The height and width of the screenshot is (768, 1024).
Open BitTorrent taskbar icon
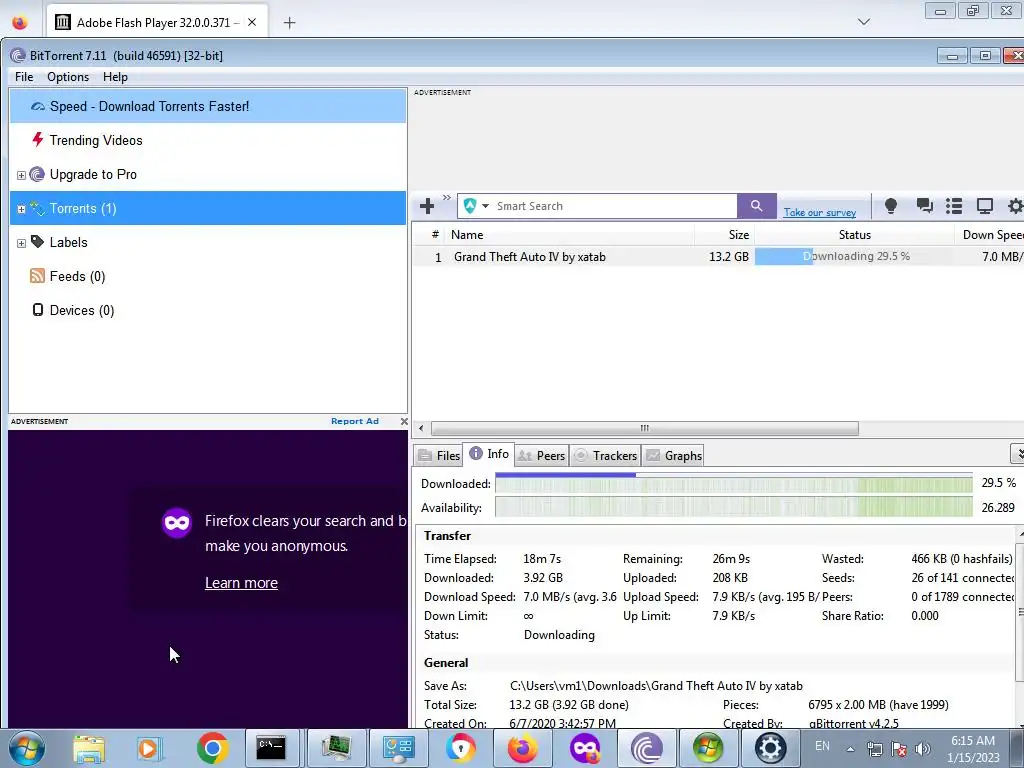[x=647, y=748]
